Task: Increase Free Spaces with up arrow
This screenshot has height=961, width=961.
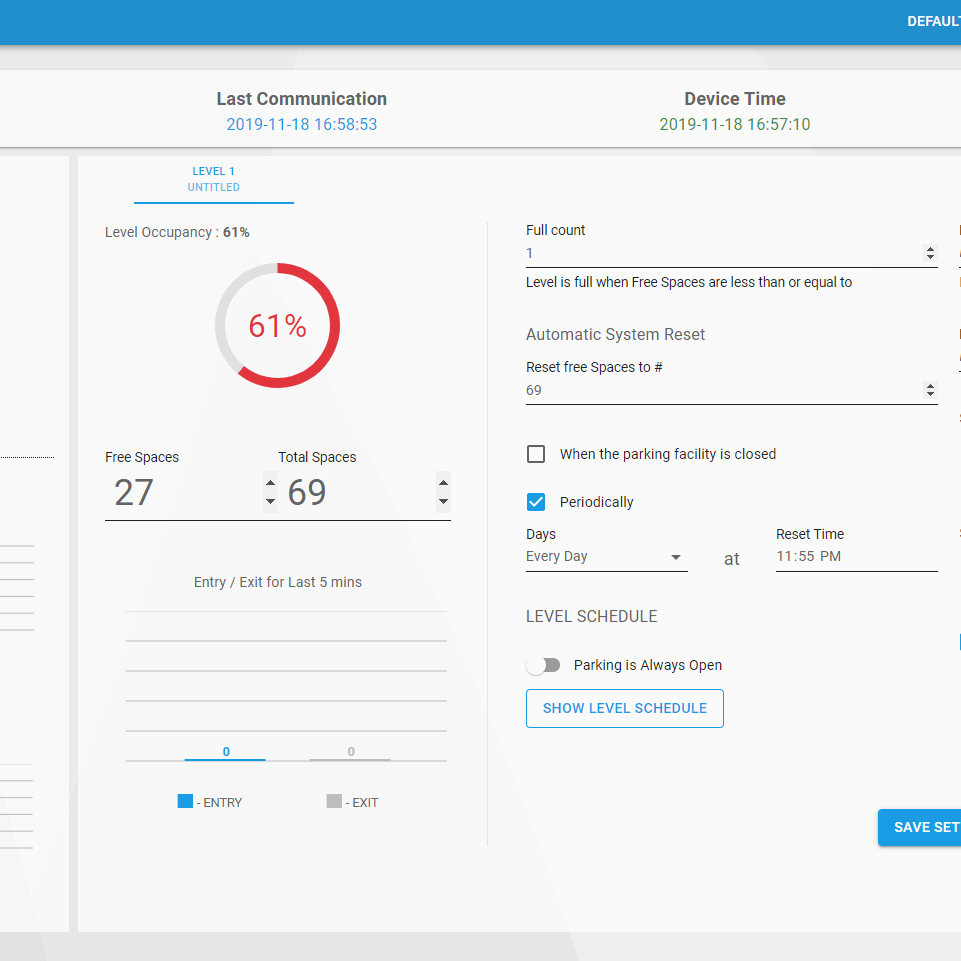Action: [x=270, y=483]
